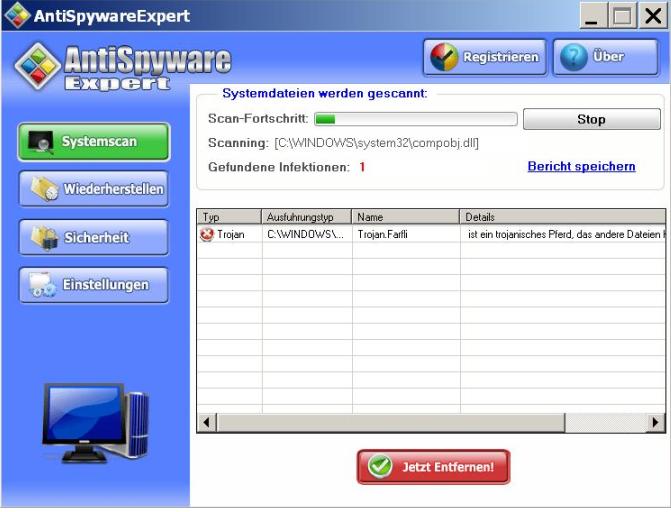Click the folder clock icon in Wiederherstellen
Screen dimensions: 671x512
tap(44, 189)
